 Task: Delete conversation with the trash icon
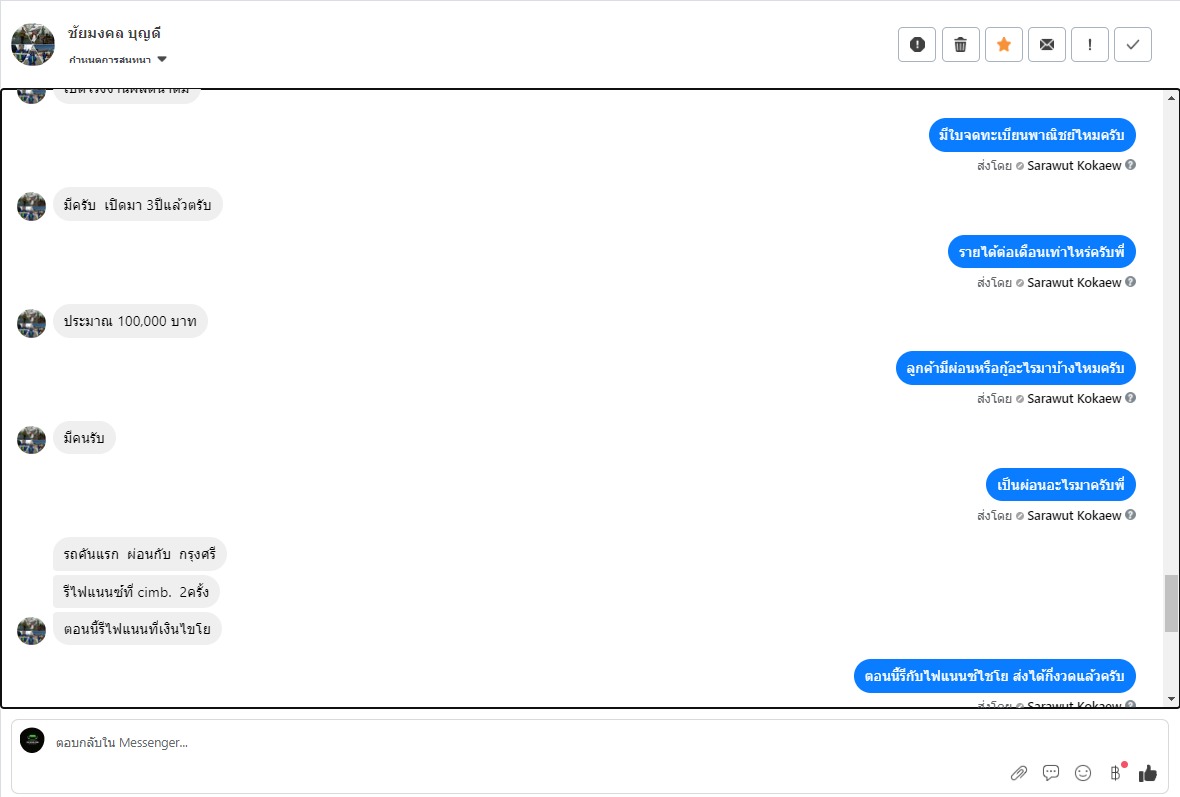click(960, 44)
